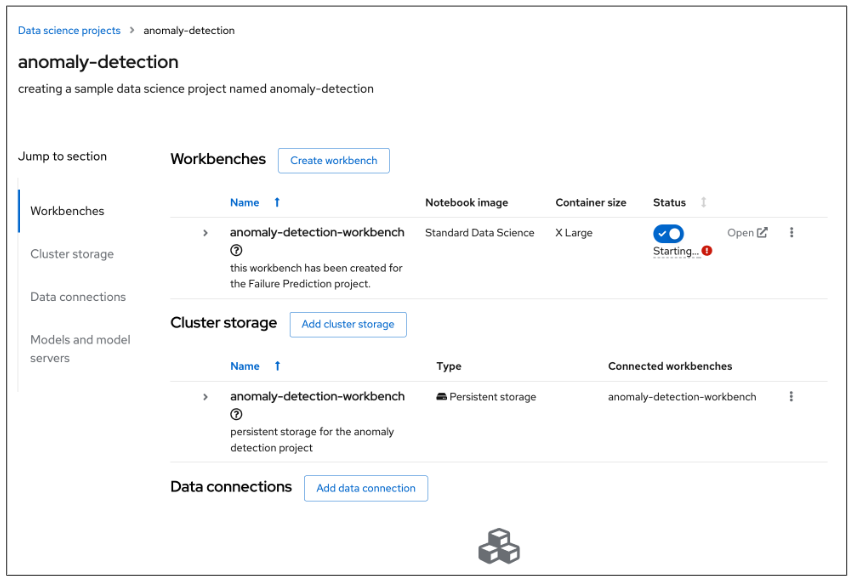This screenshot has width=853, height=582.
Task: Go to Data science projects breadcrumb link
Action: [69, 31]
